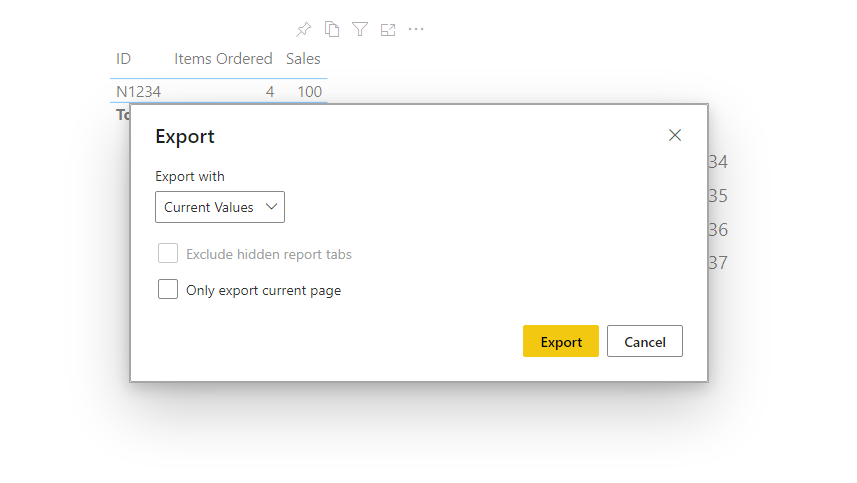Select the ID column header

tap(124, 59)
